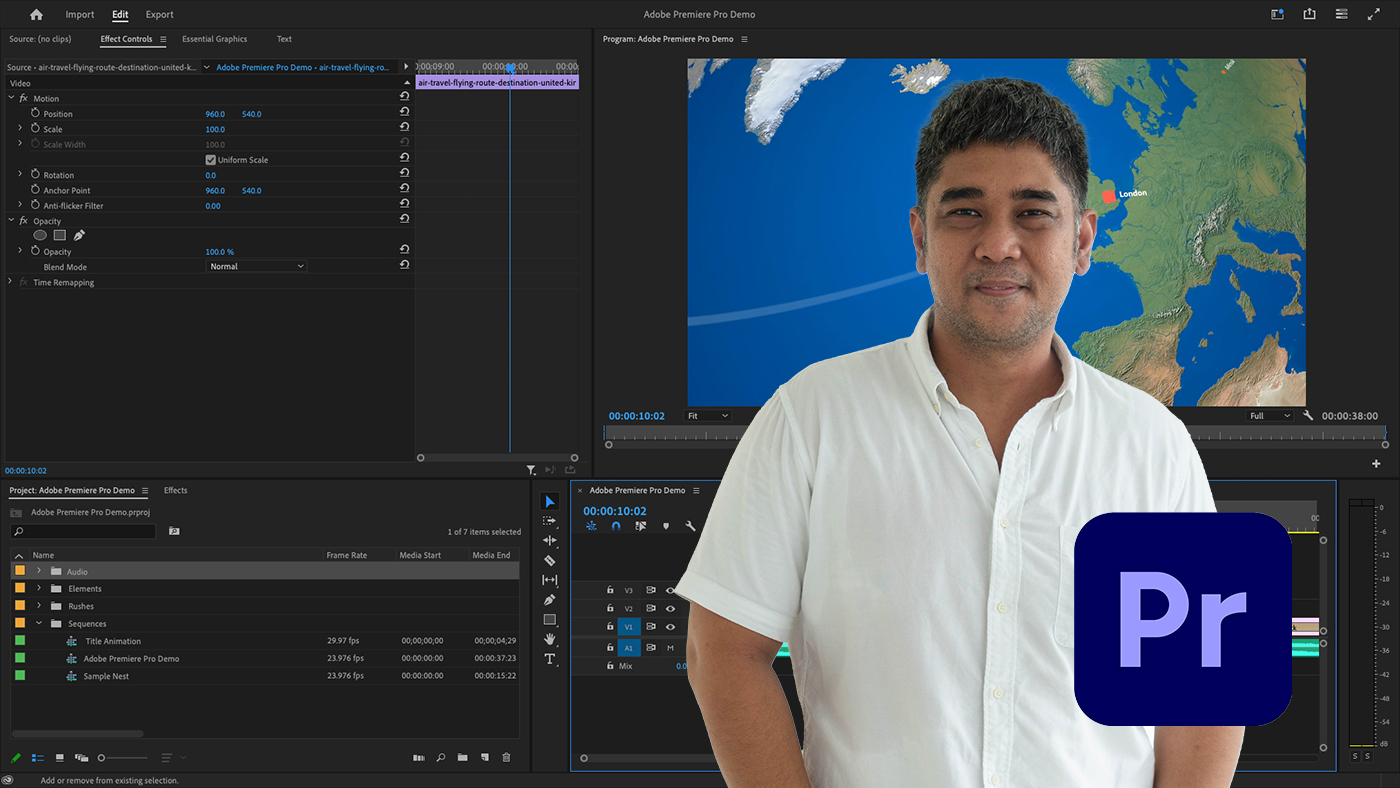
Task: Select Source (no clips) tab
Action: coord(38,39)
